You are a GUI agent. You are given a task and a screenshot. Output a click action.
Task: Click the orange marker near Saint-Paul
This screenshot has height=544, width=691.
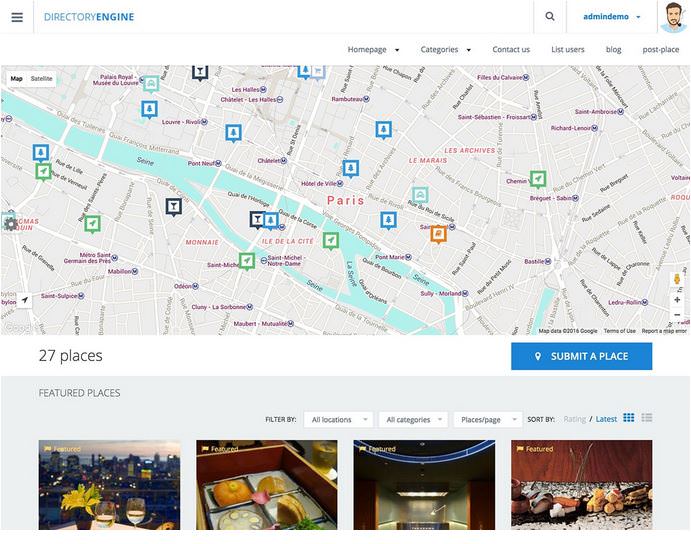tap(438, 234)
